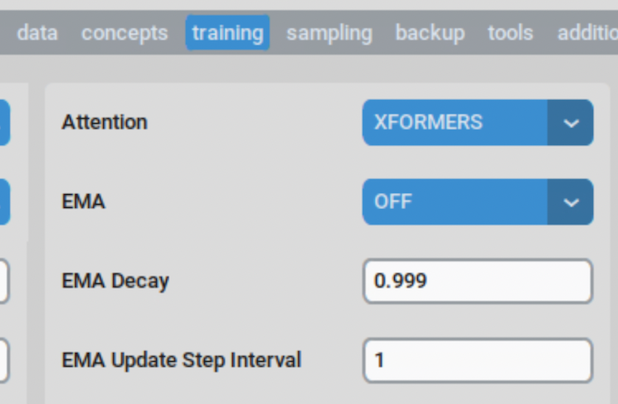Select the training tab
Image resolution: width=618 pixels, height=404 pixels.
(227, 33)
